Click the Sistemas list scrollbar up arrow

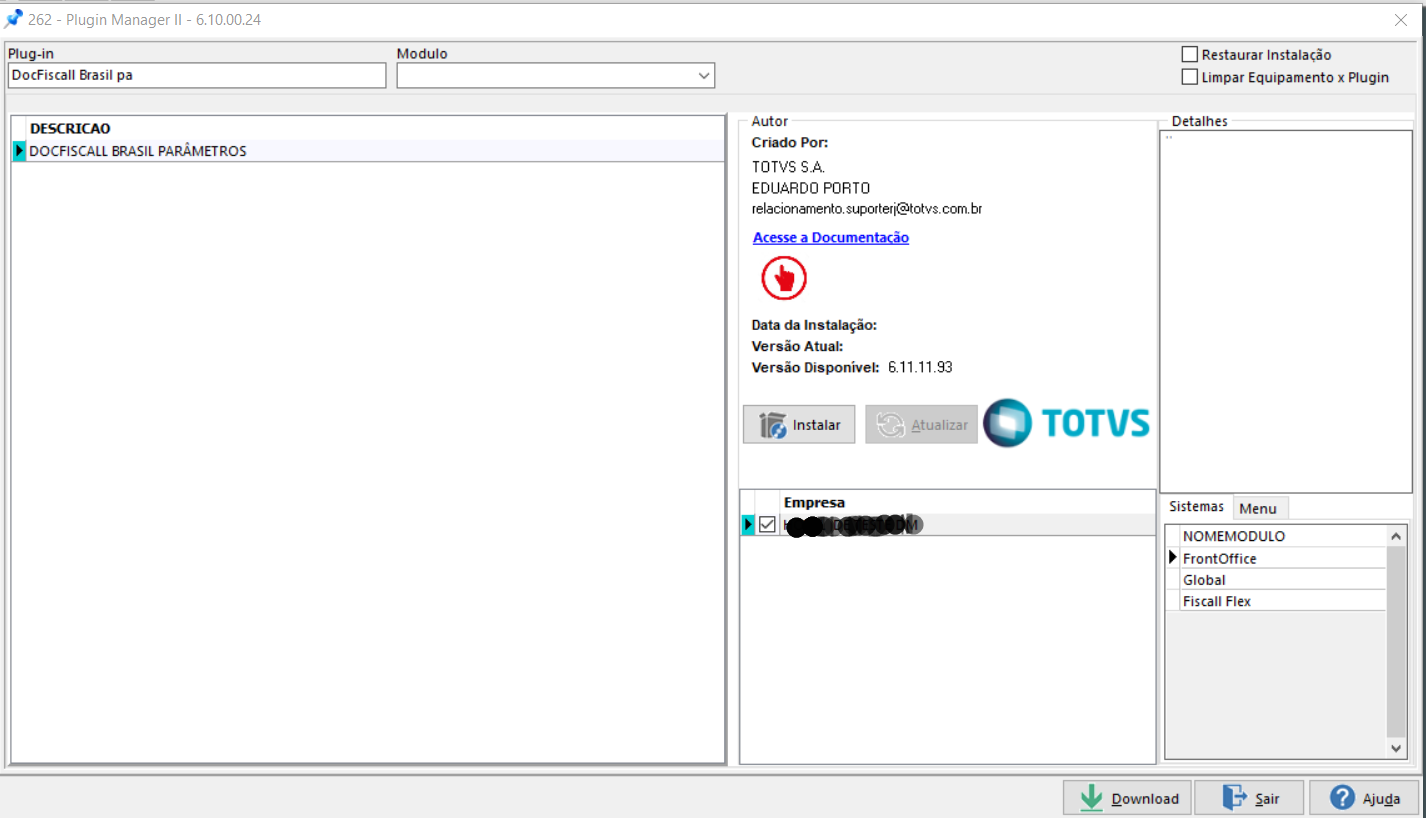coord(1397,536)
